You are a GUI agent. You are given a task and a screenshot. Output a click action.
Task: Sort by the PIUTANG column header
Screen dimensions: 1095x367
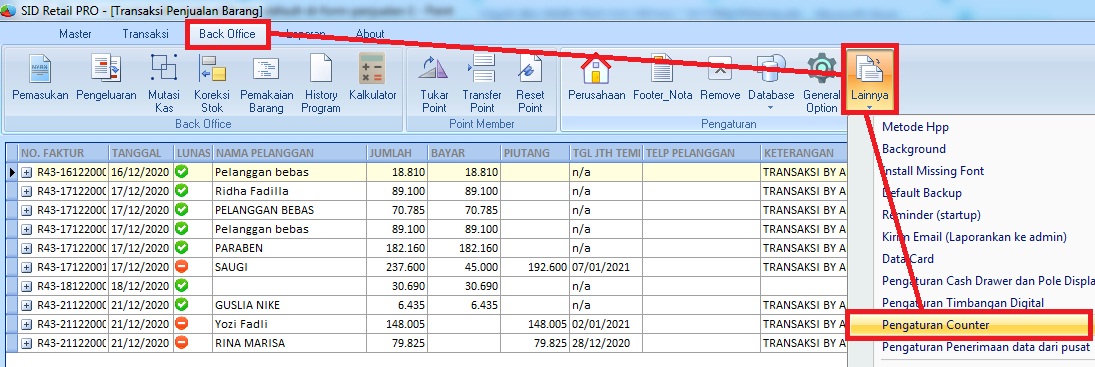click(x=534, y=153)
